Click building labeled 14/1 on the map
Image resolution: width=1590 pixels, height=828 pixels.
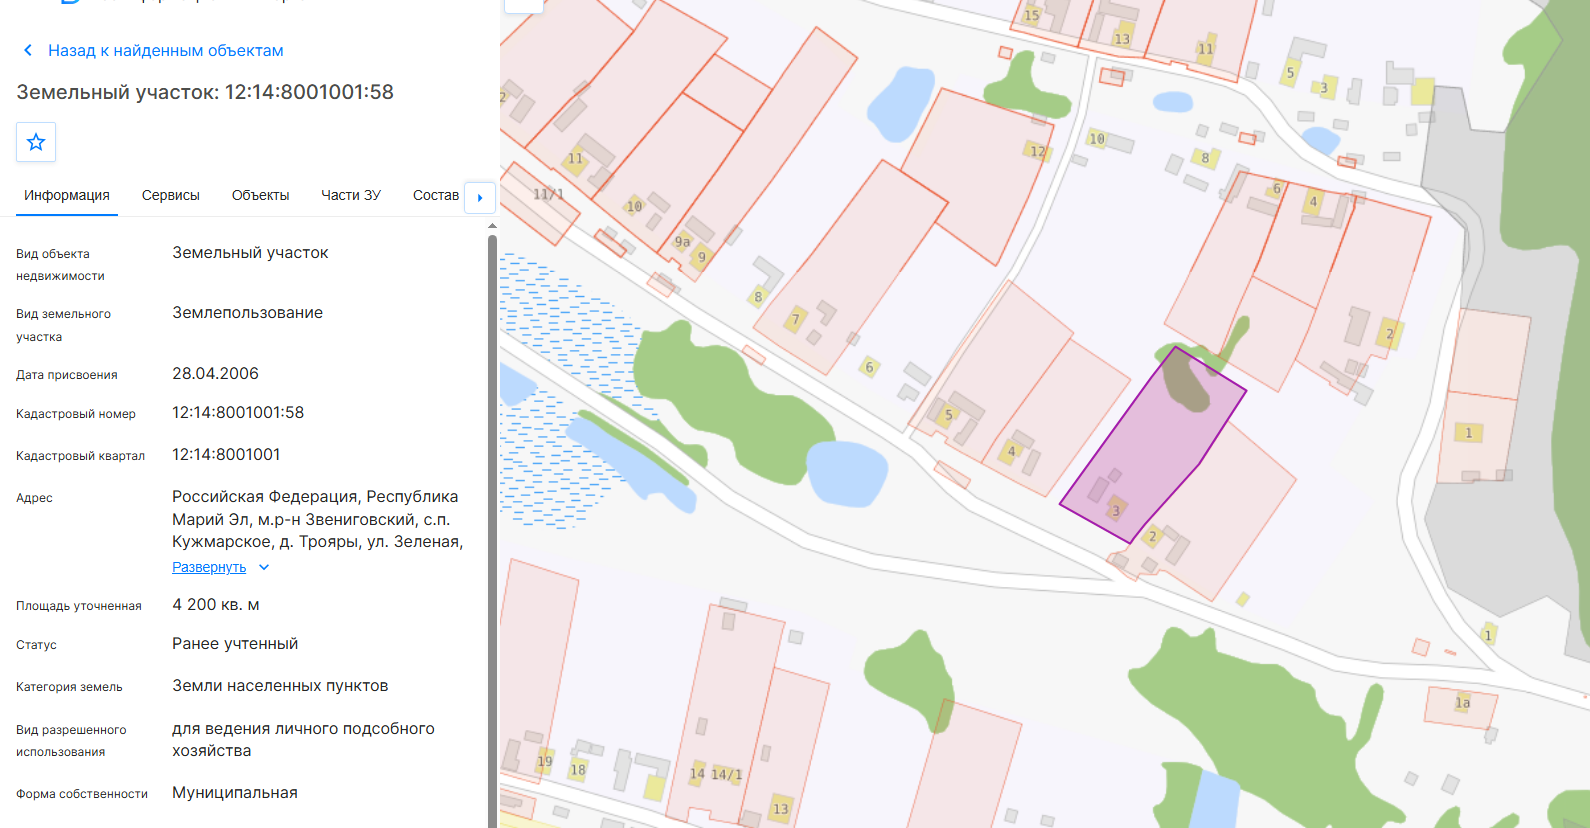[x=727, y=774]
